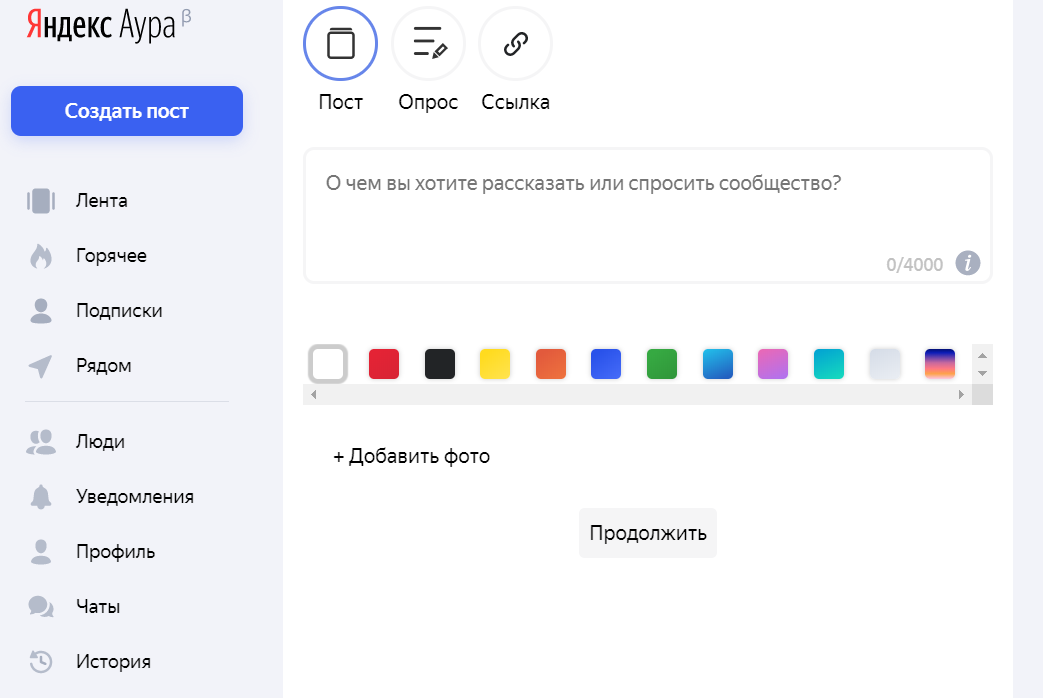Pick the yellow background color swatch
Viewport: 1043px width, 698px height.
(495, 364)
